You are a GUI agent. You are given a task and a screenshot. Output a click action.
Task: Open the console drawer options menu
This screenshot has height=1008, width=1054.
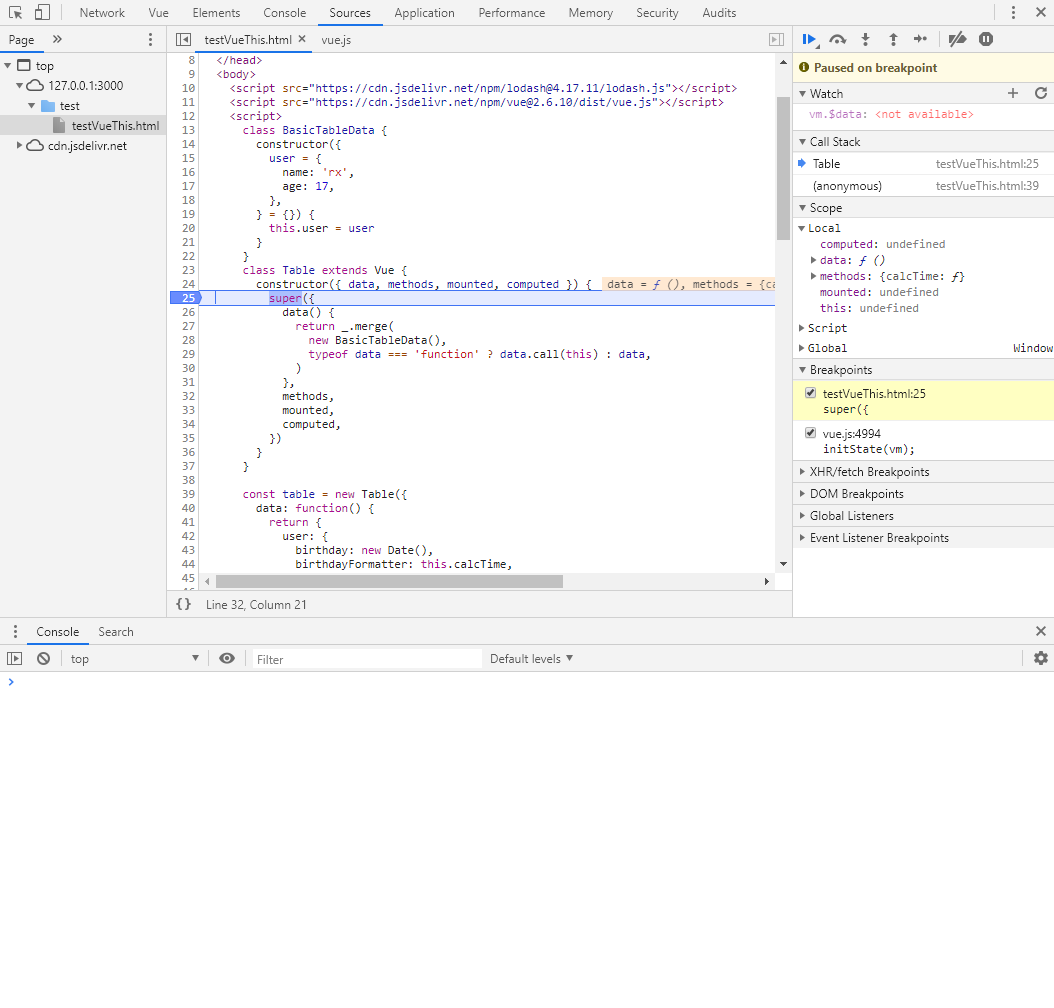point(15,632)
